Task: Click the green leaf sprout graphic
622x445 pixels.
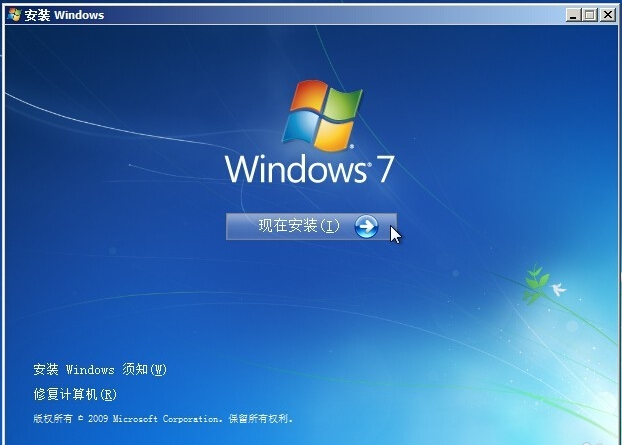Action: click(x=535, y=282)
